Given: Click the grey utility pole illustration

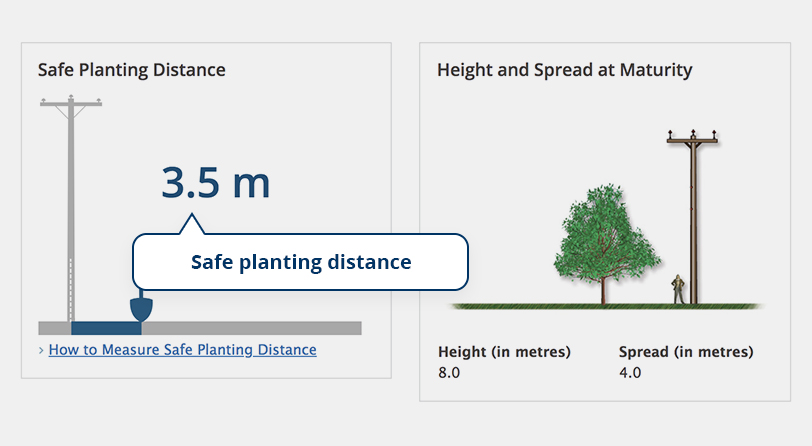Looking at the screenshot, I should (71, 208).
